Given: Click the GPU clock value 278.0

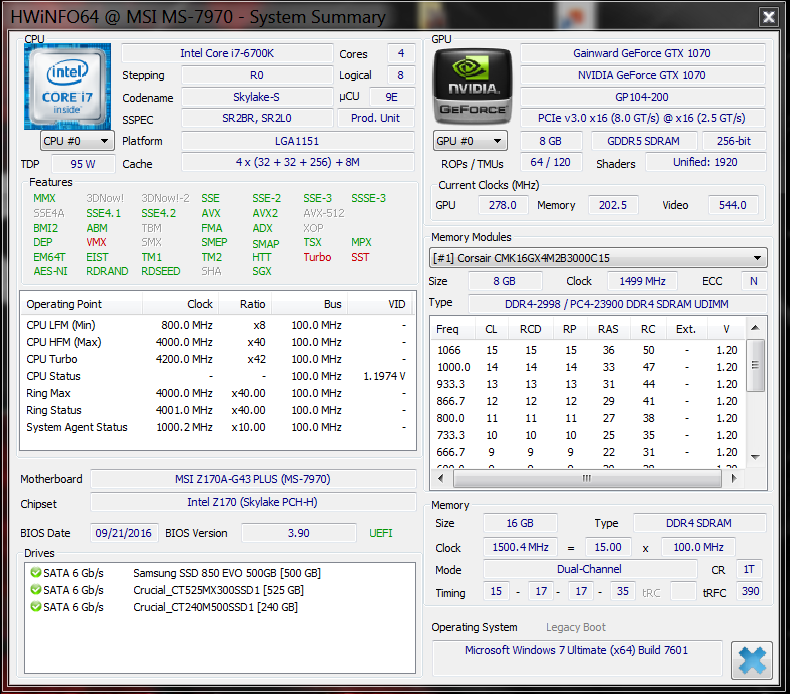Looking at the screenshot, I should pos(503,205).
